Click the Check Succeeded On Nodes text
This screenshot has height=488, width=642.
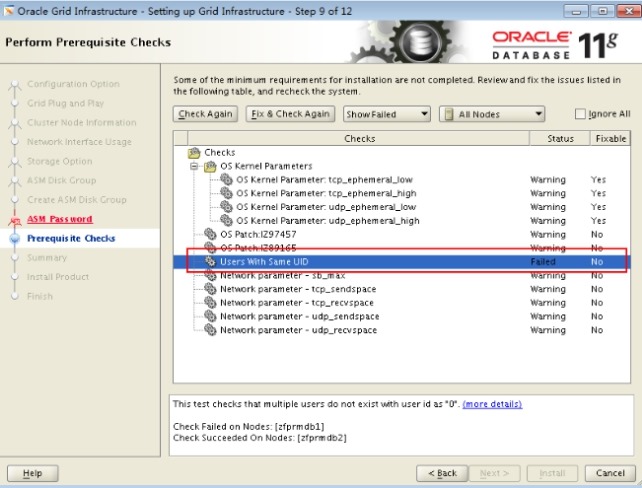click(x=260, y=438)
